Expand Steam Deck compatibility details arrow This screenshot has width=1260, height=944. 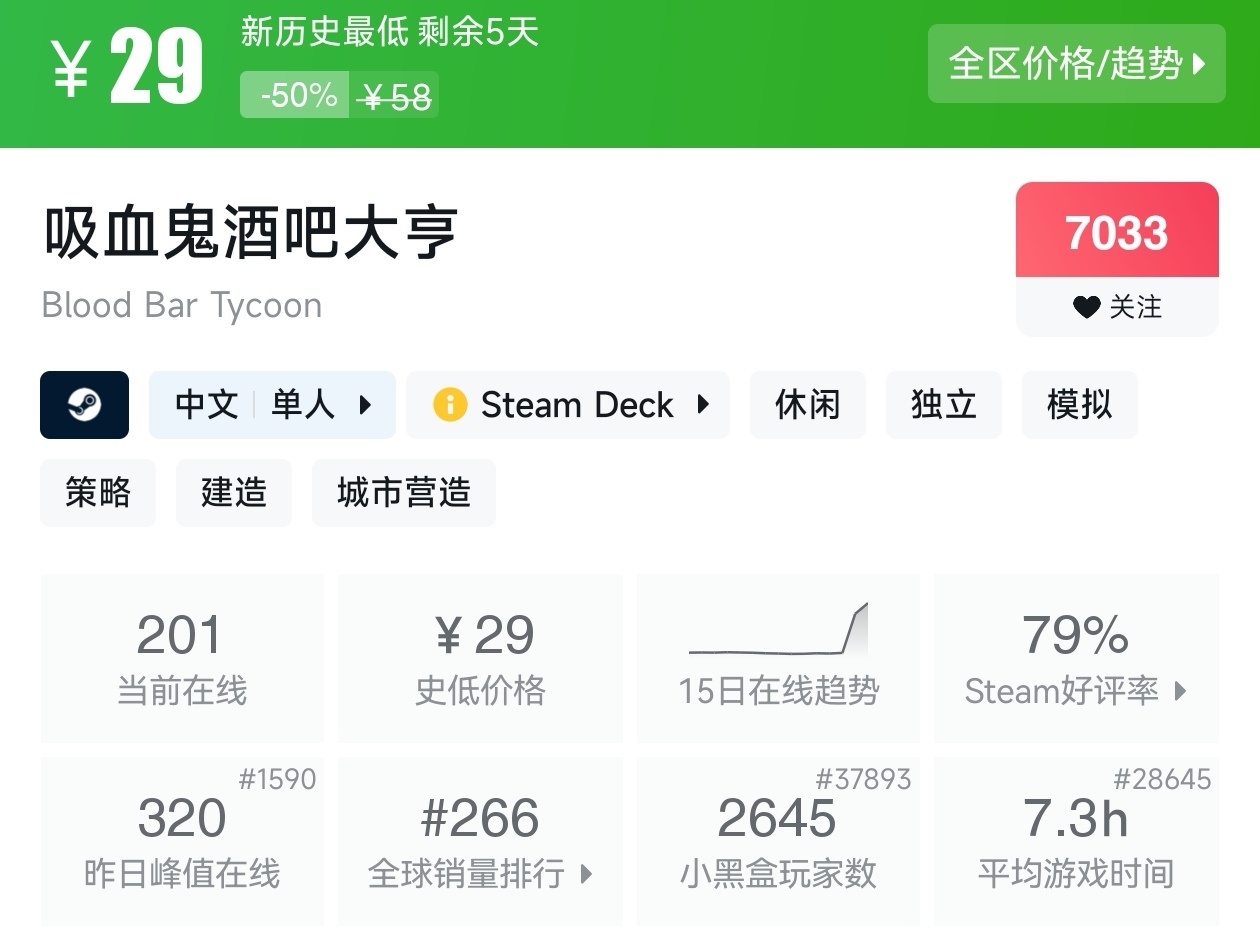pos(703,405)
